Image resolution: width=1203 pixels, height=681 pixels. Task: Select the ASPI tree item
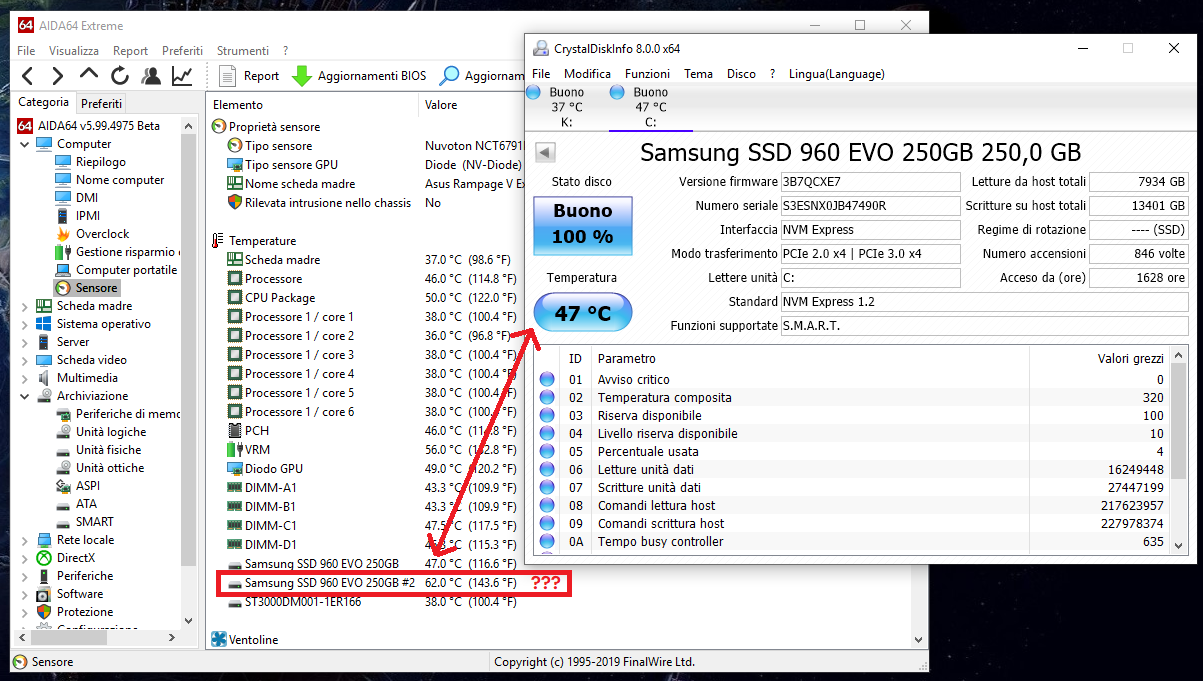coord(88,486)
